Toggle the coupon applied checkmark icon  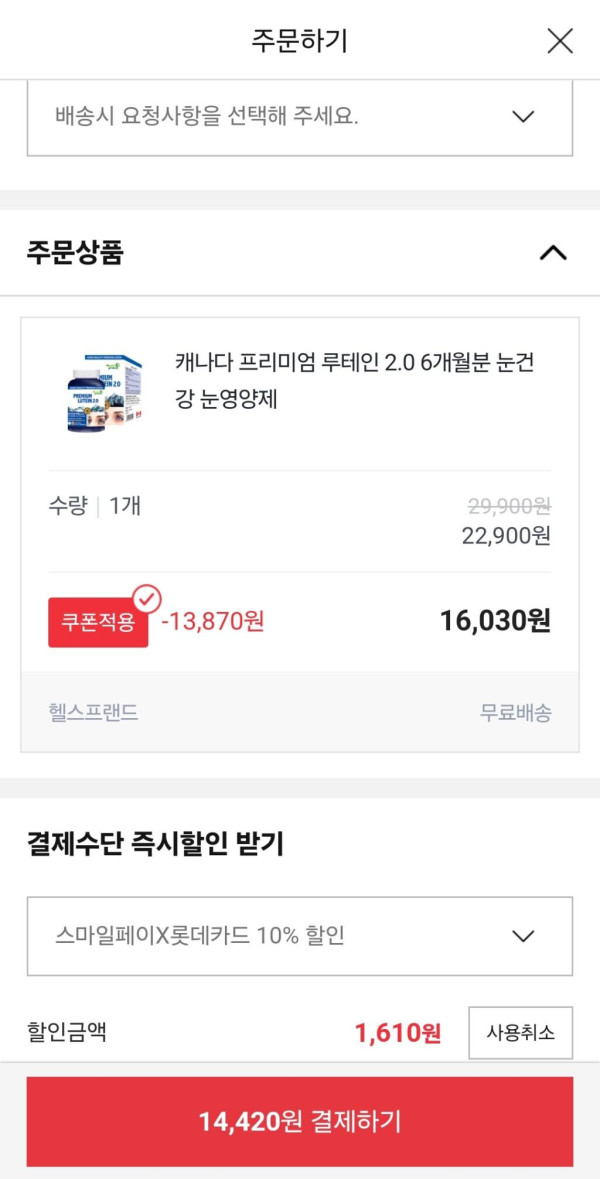pos(147,599)
